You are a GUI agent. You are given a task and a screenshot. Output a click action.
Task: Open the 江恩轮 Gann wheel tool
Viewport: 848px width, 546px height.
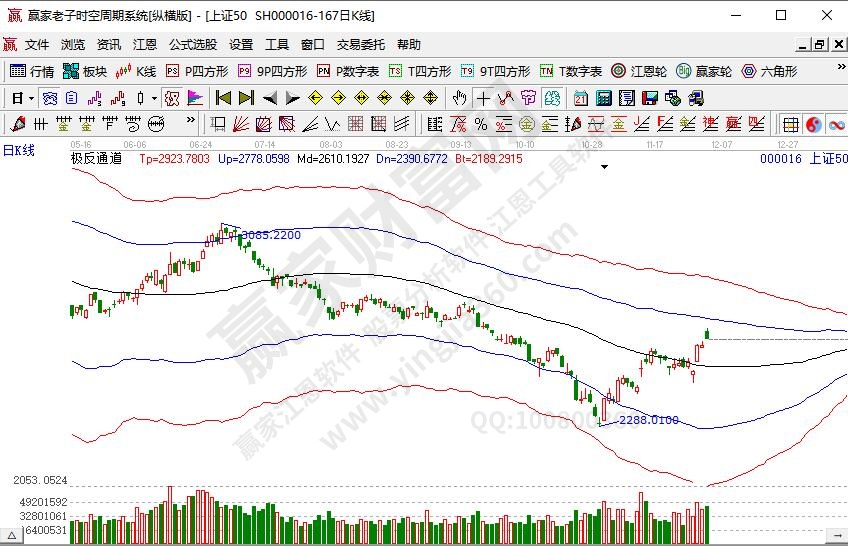(x=640, y=71)
